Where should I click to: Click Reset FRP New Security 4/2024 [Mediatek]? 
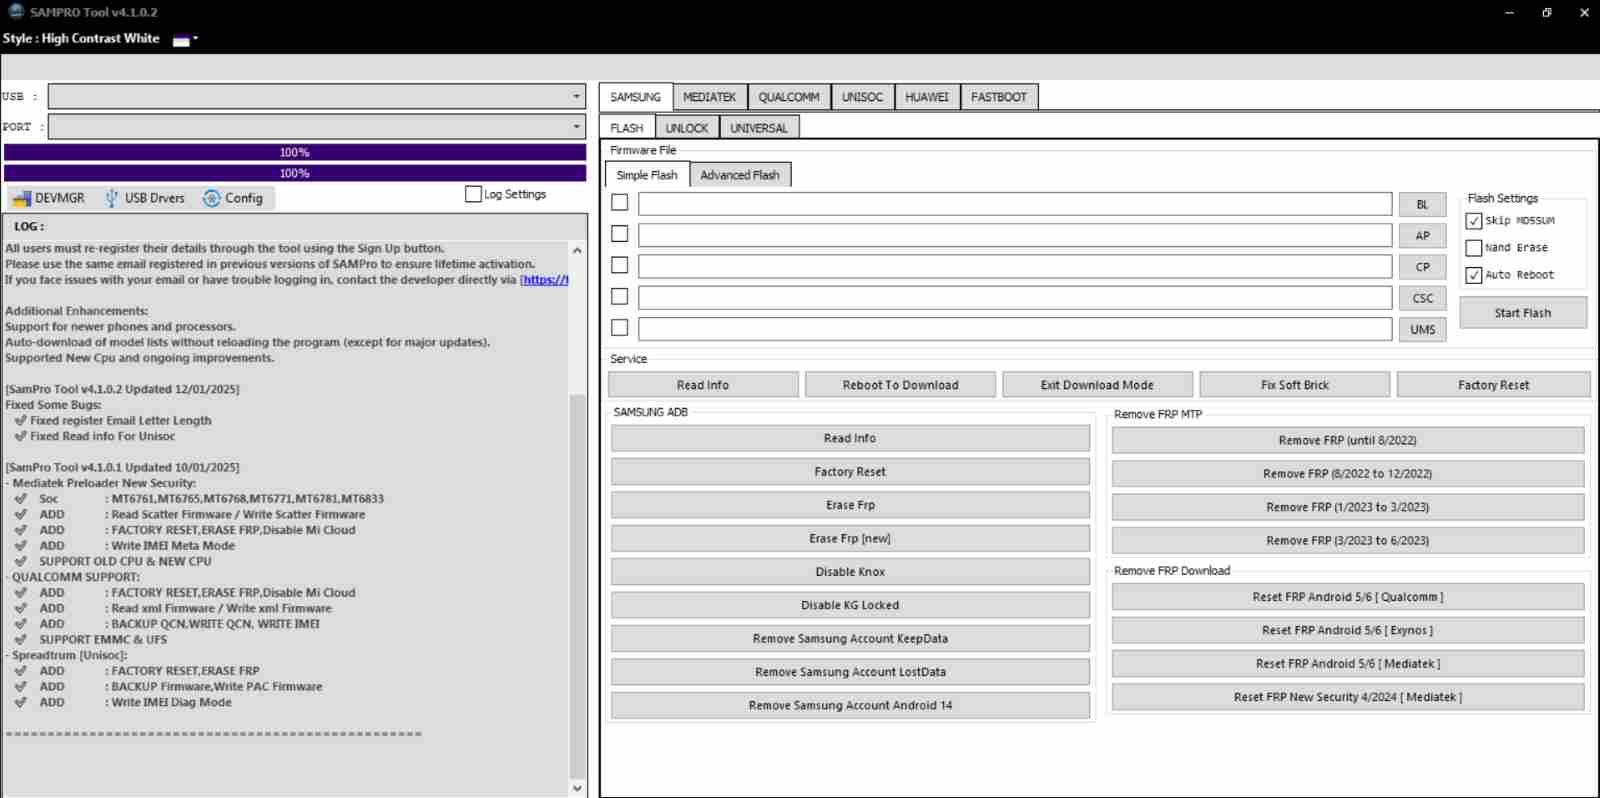[x=1348, y=697]
